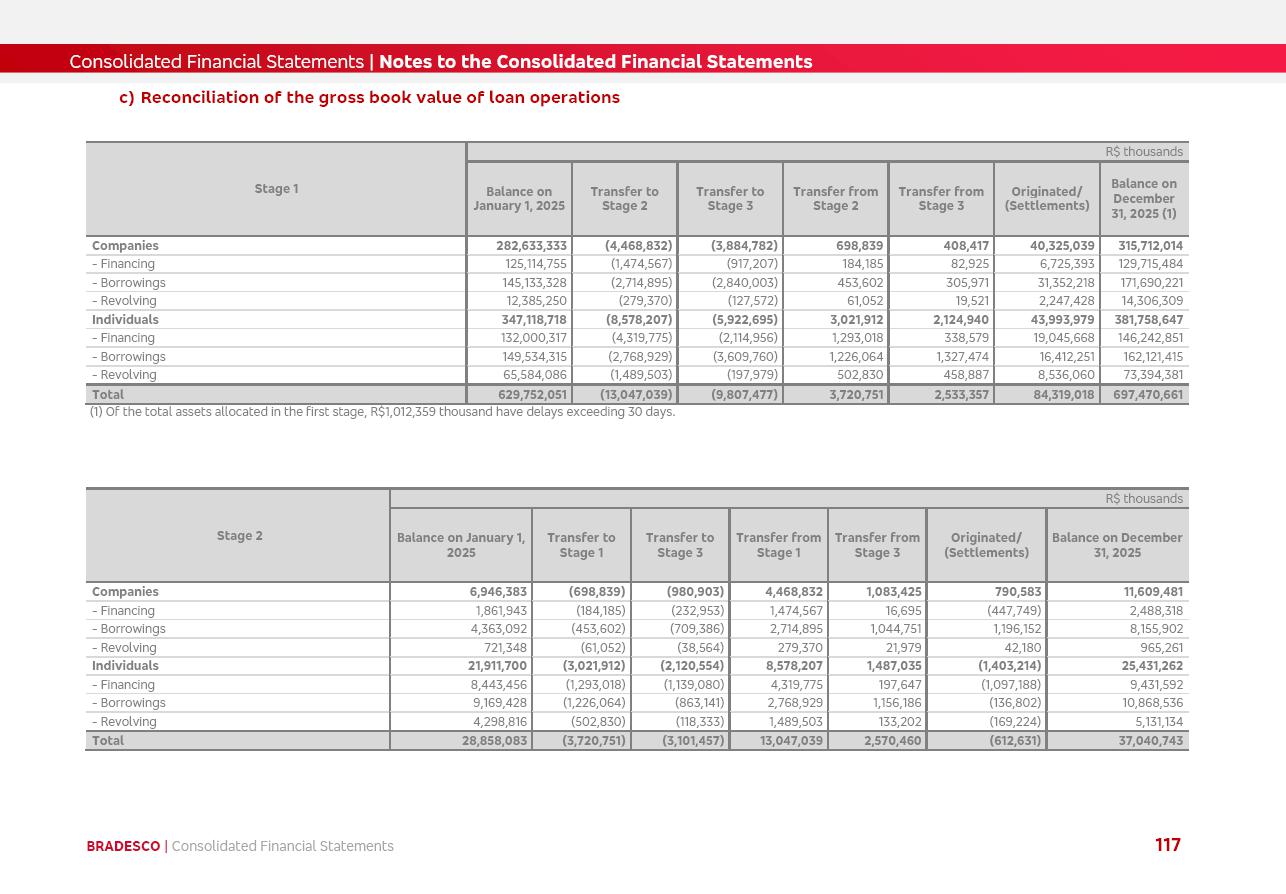Click the BRADESCO footer text
The image size is (1286, 894).
(123, 847)
